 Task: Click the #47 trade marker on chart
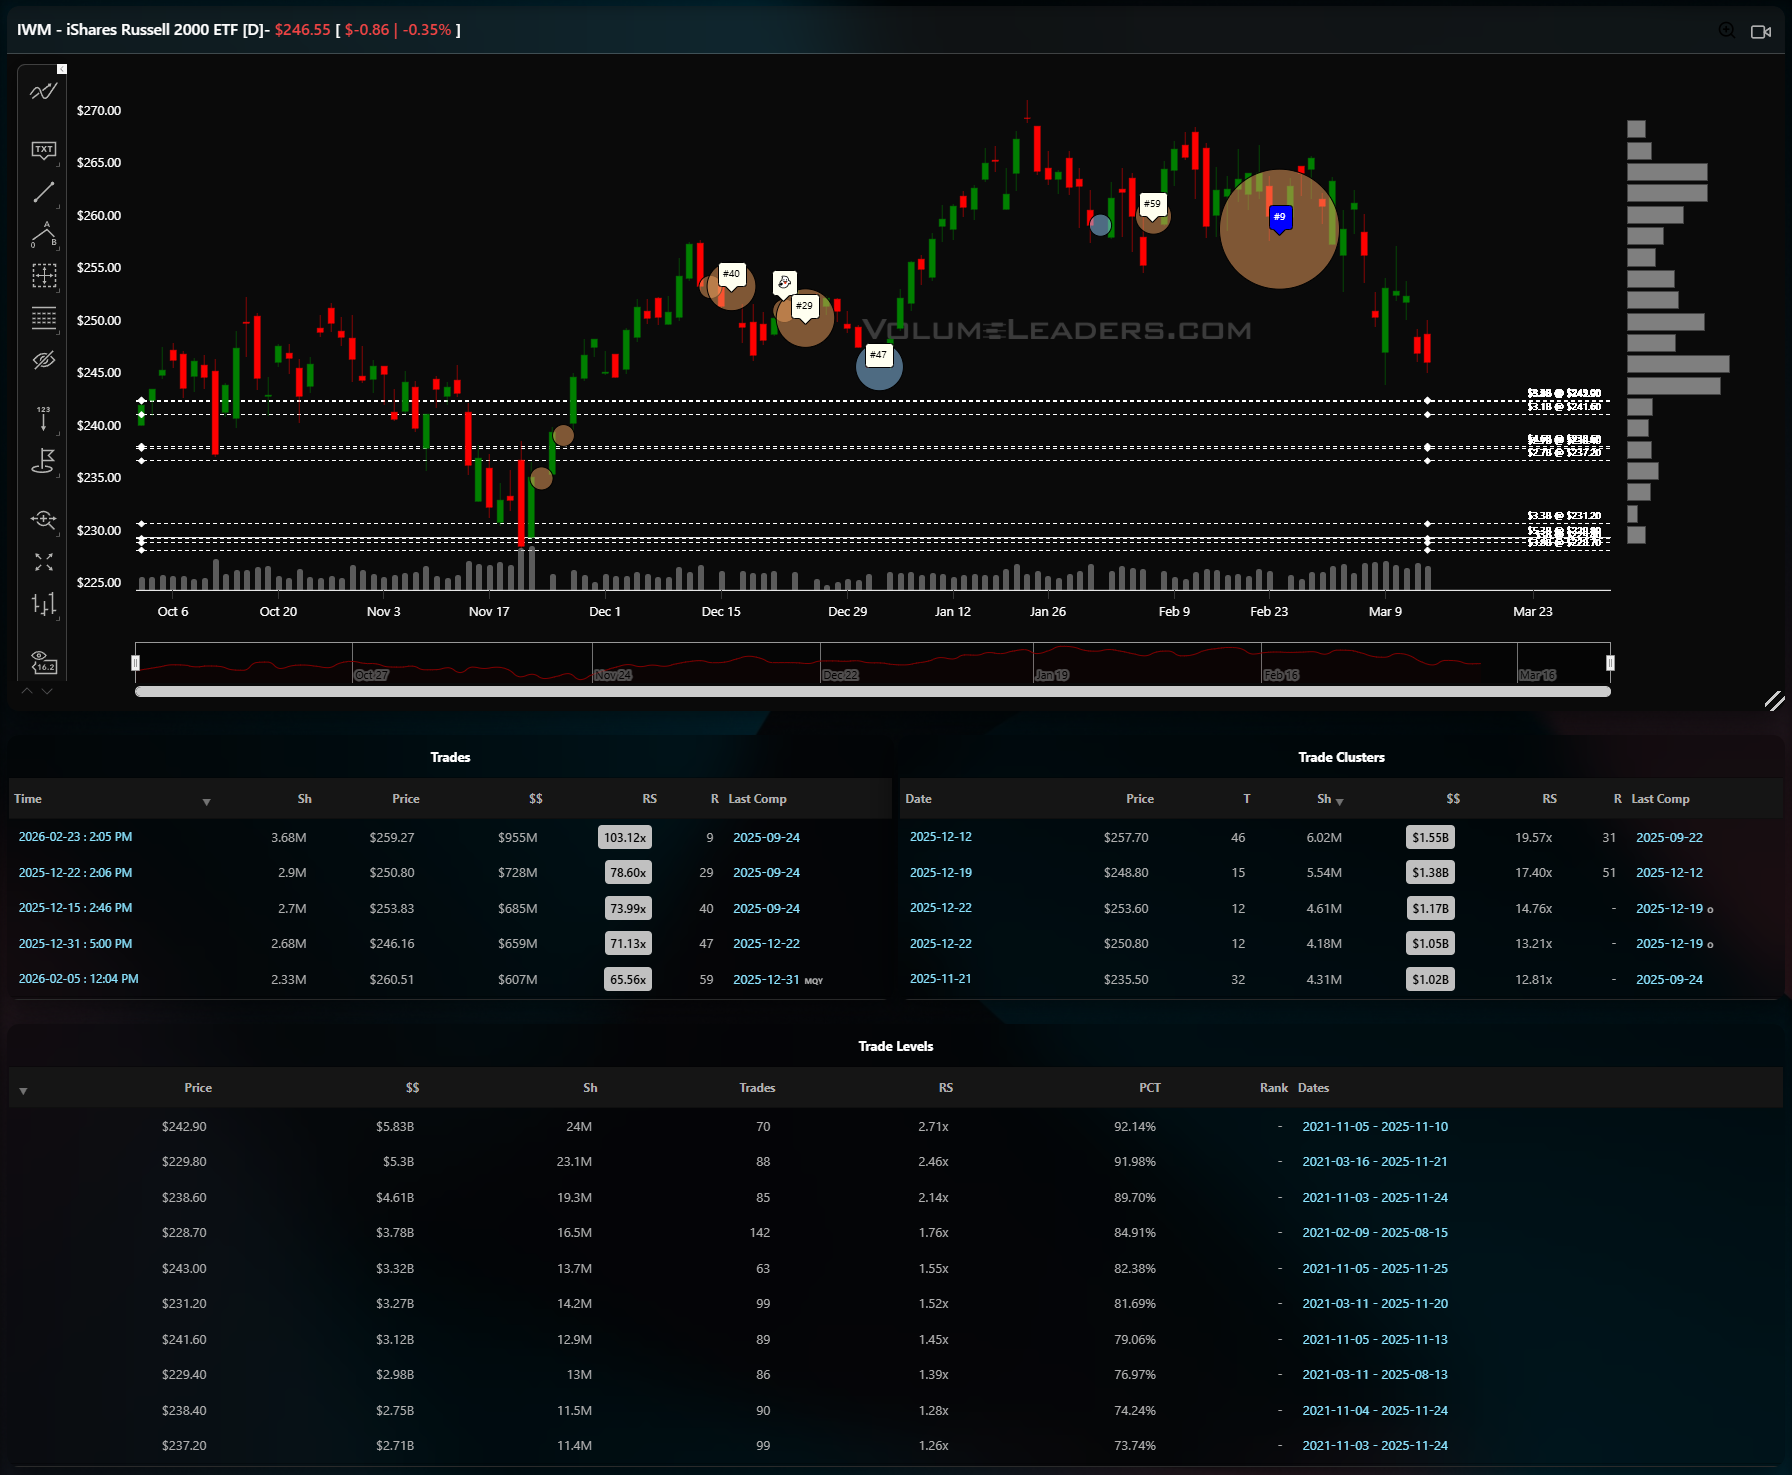(878, 355)
